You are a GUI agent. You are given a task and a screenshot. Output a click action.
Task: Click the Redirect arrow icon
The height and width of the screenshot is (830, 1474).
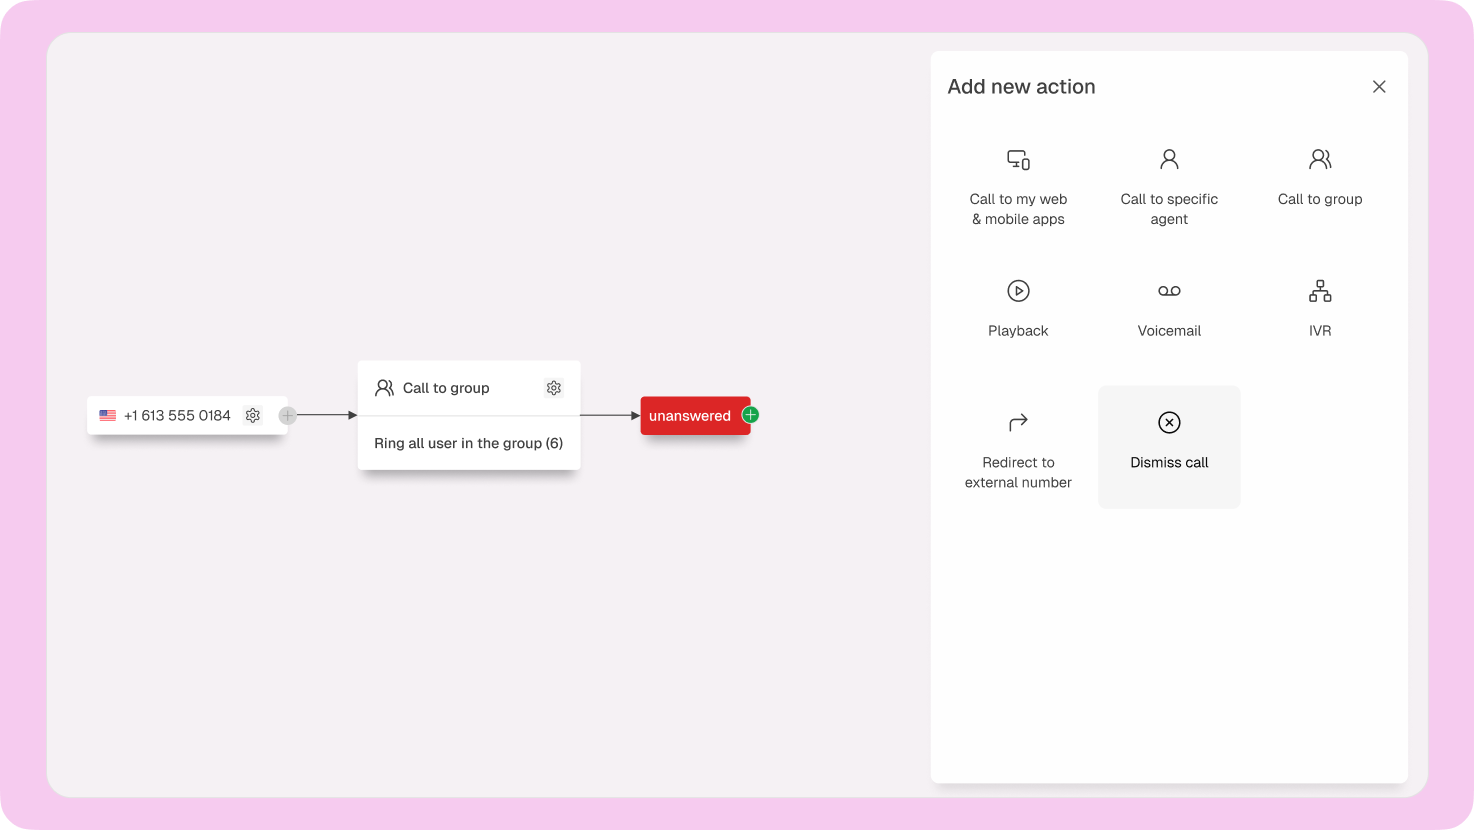1018,423
